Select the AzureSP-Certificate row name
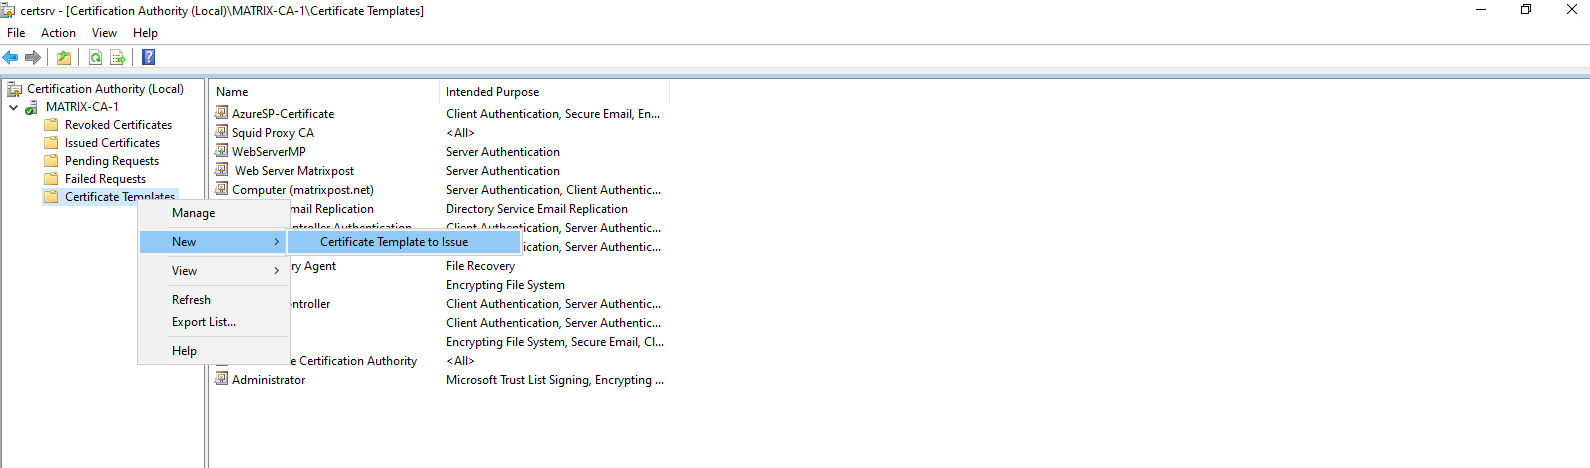The width and height of the screenshot is (1590, 468). click(283, 114)
